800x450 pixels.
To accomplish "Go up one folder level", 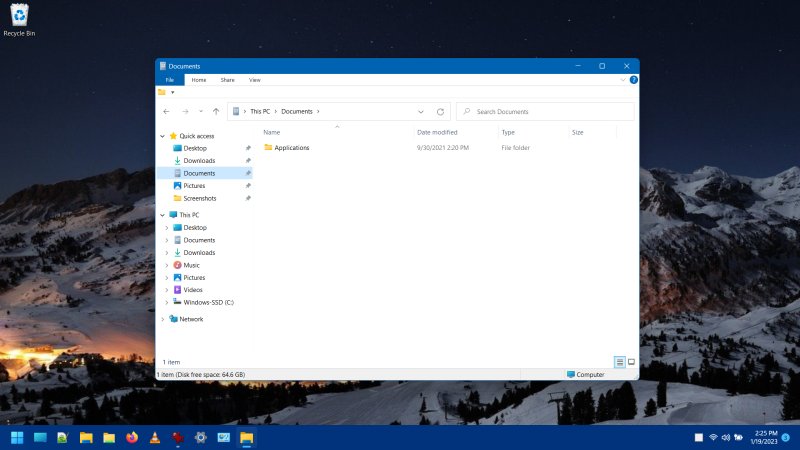I will (x=215, y=112).
